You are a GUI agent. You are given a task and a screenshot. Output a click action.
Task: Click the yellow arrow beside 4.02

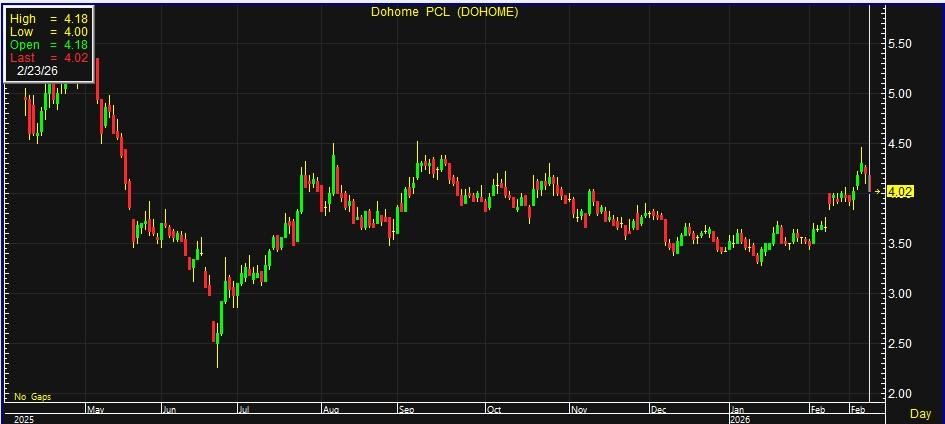point(878,191)
